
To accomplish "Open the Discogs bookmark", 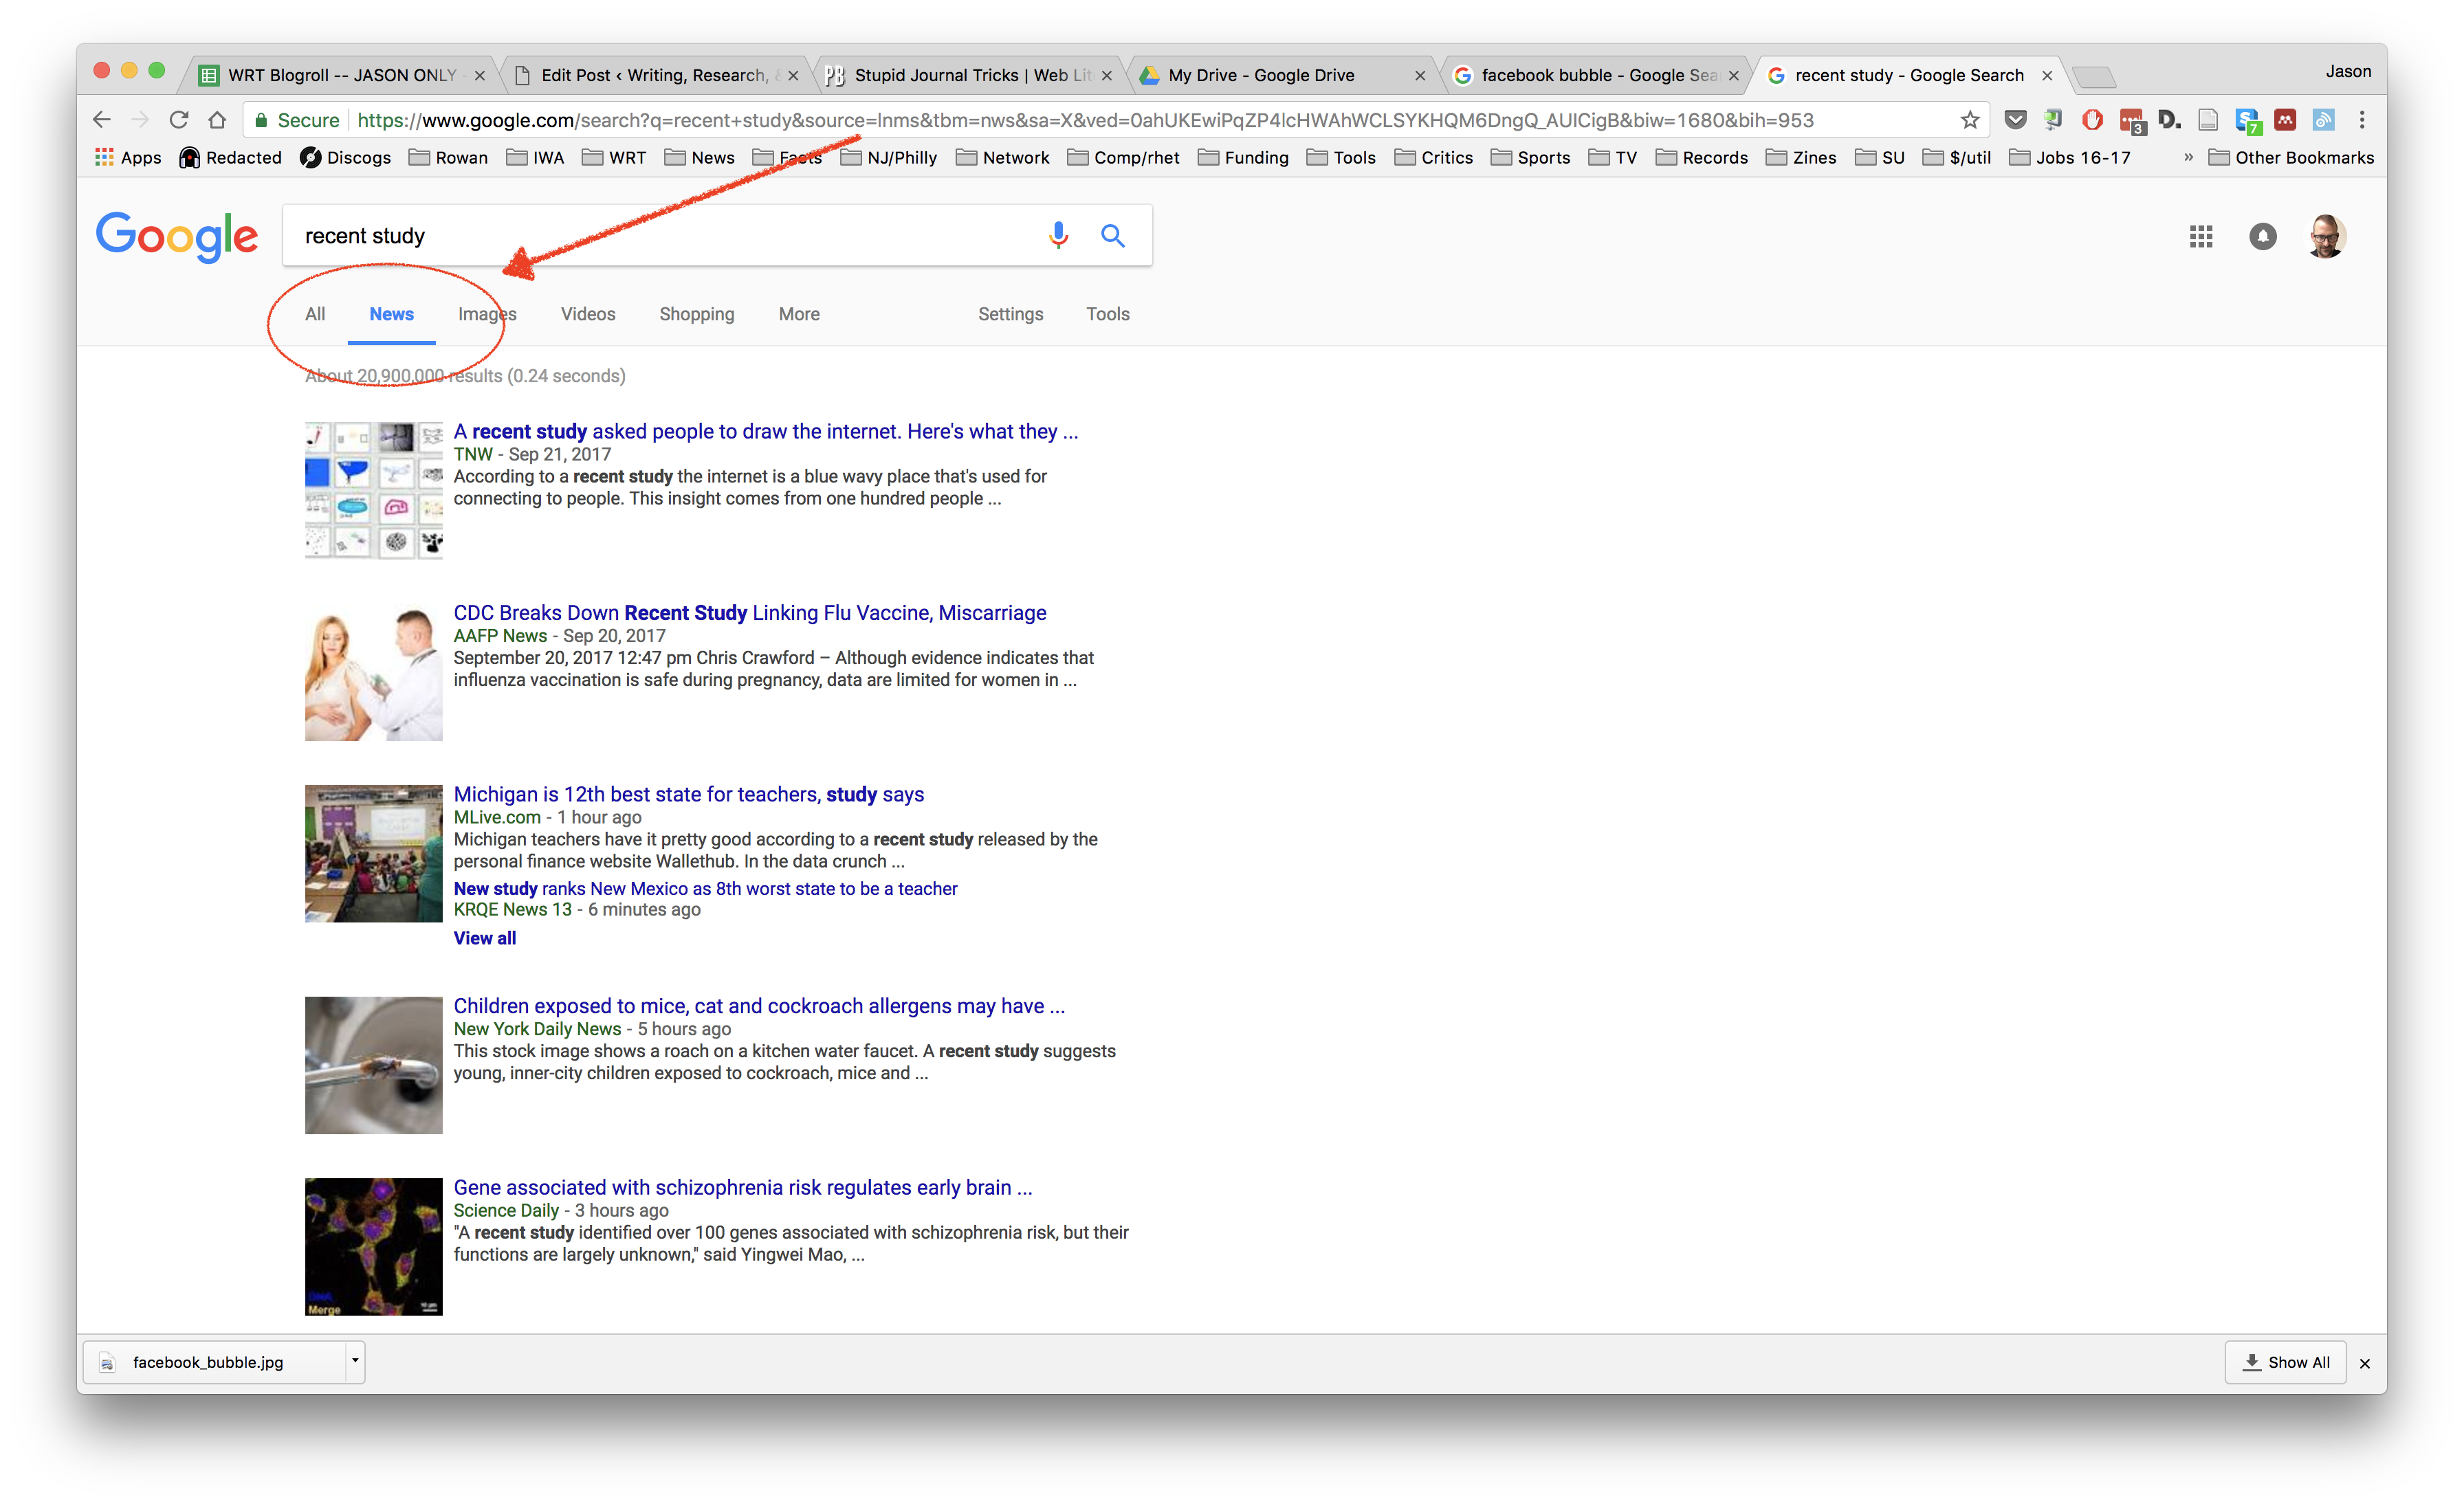I will coord(345,158).
